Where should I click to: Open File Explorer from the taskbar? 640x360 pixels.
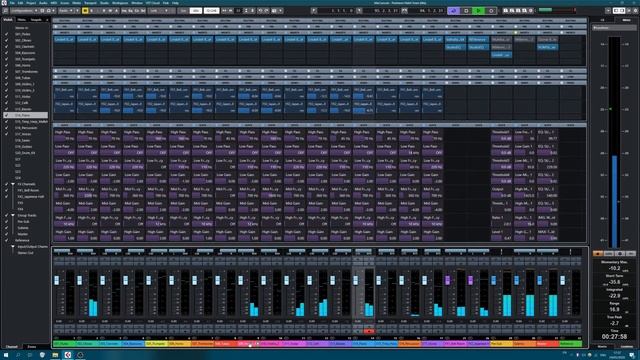pos(55,355)
